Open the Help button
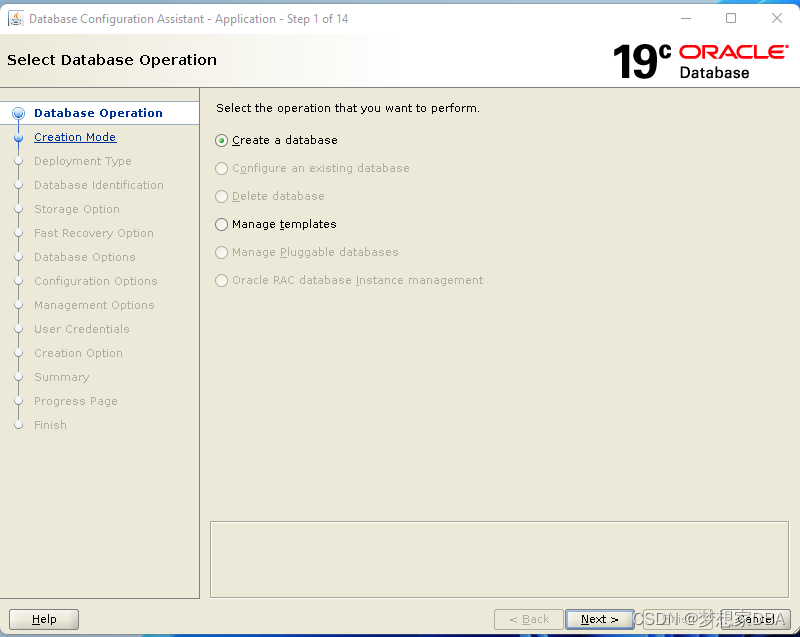 point(44,619)
